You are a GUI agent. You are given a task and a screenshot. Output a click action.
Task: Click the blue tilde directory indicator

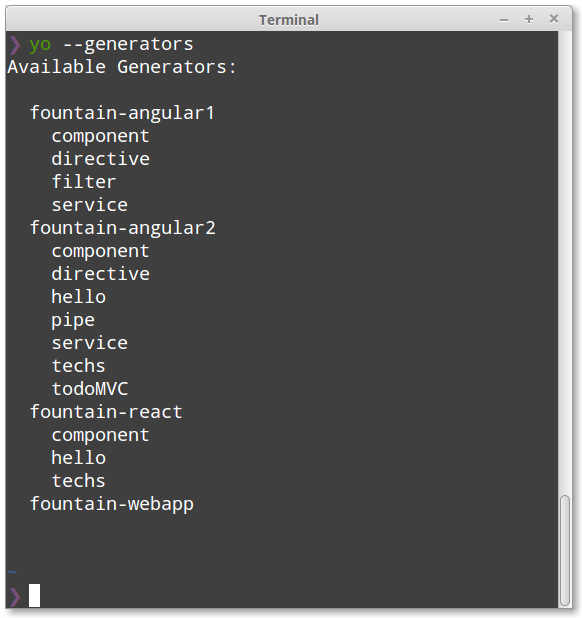(12, 572)
